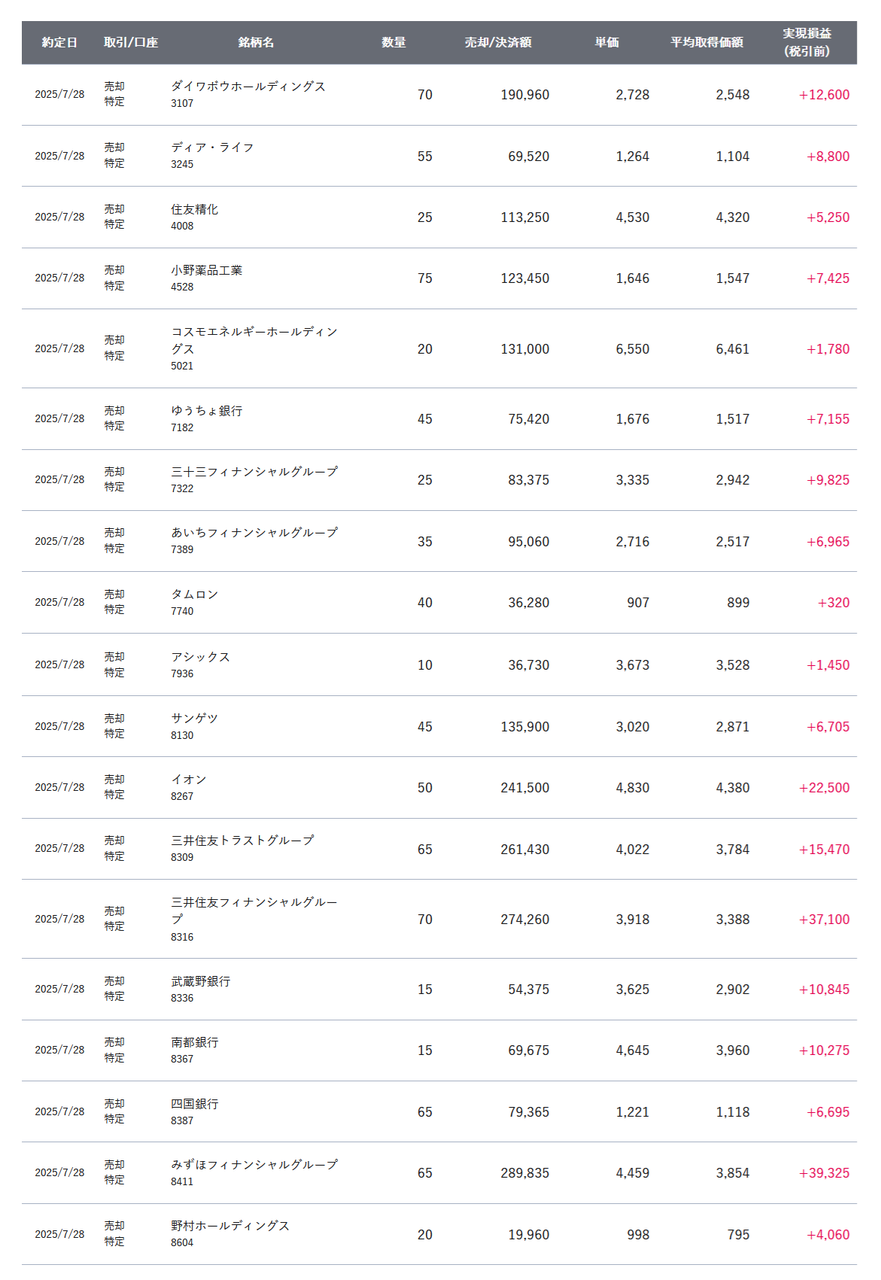Click the 武蔵野銀行 stock name
Screen dimensions: 881x1280
(200, 982)
